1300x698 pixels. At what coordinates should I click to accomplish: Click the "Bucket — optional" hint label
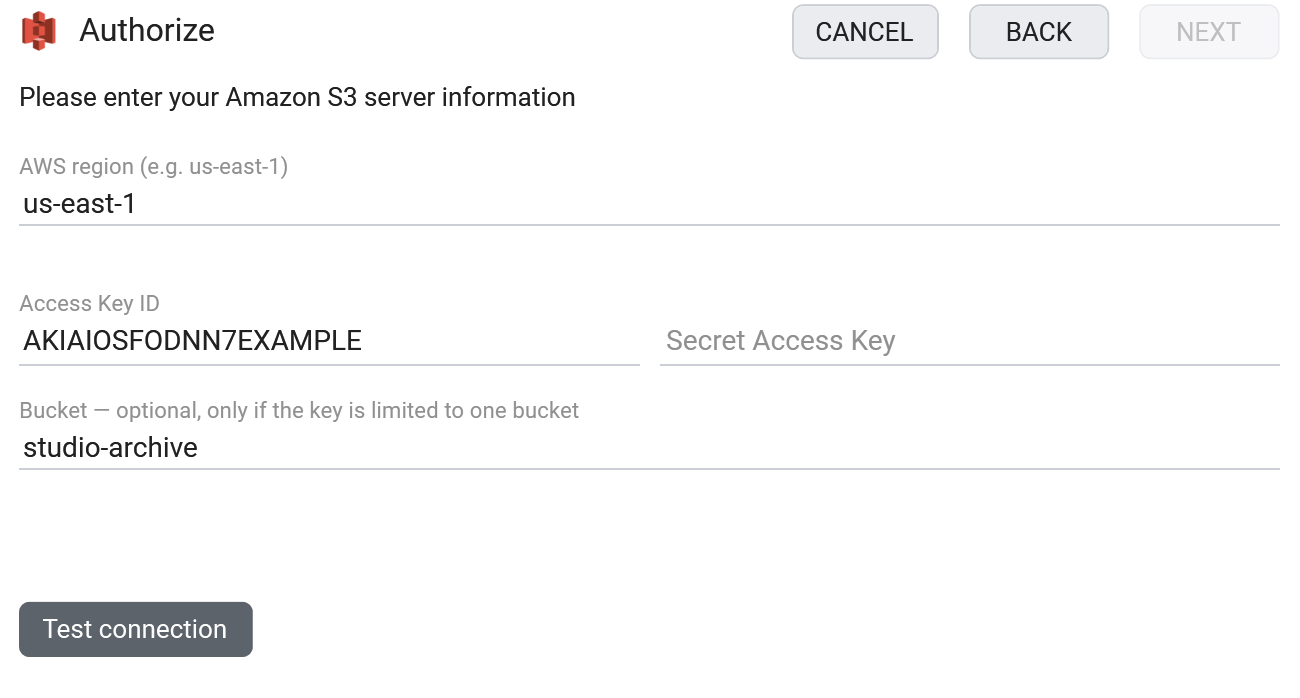coord(299,410)
